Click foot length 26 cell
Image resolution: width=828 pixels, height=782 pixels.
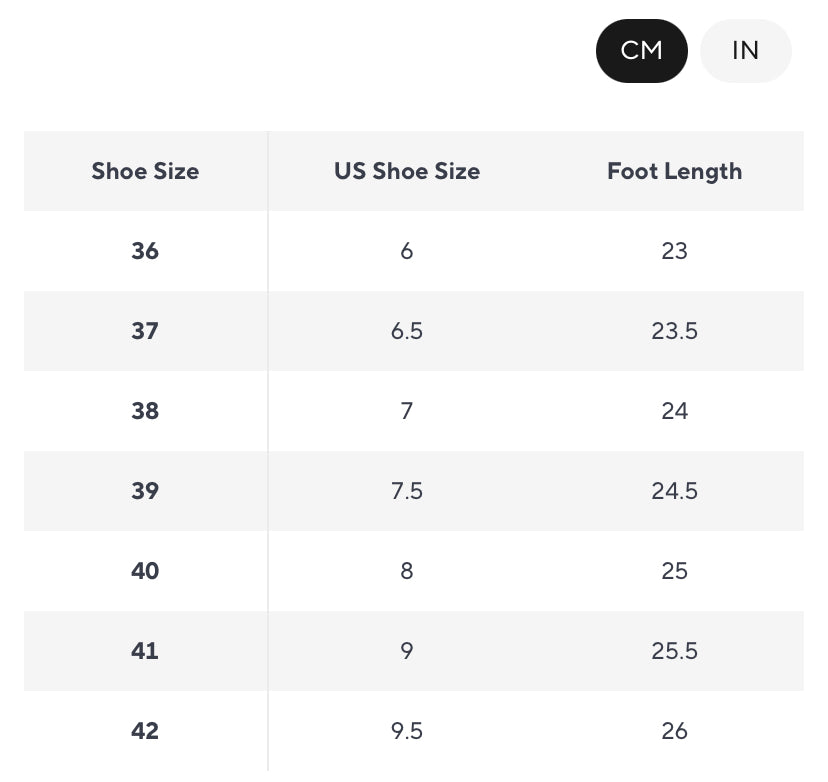674,731
